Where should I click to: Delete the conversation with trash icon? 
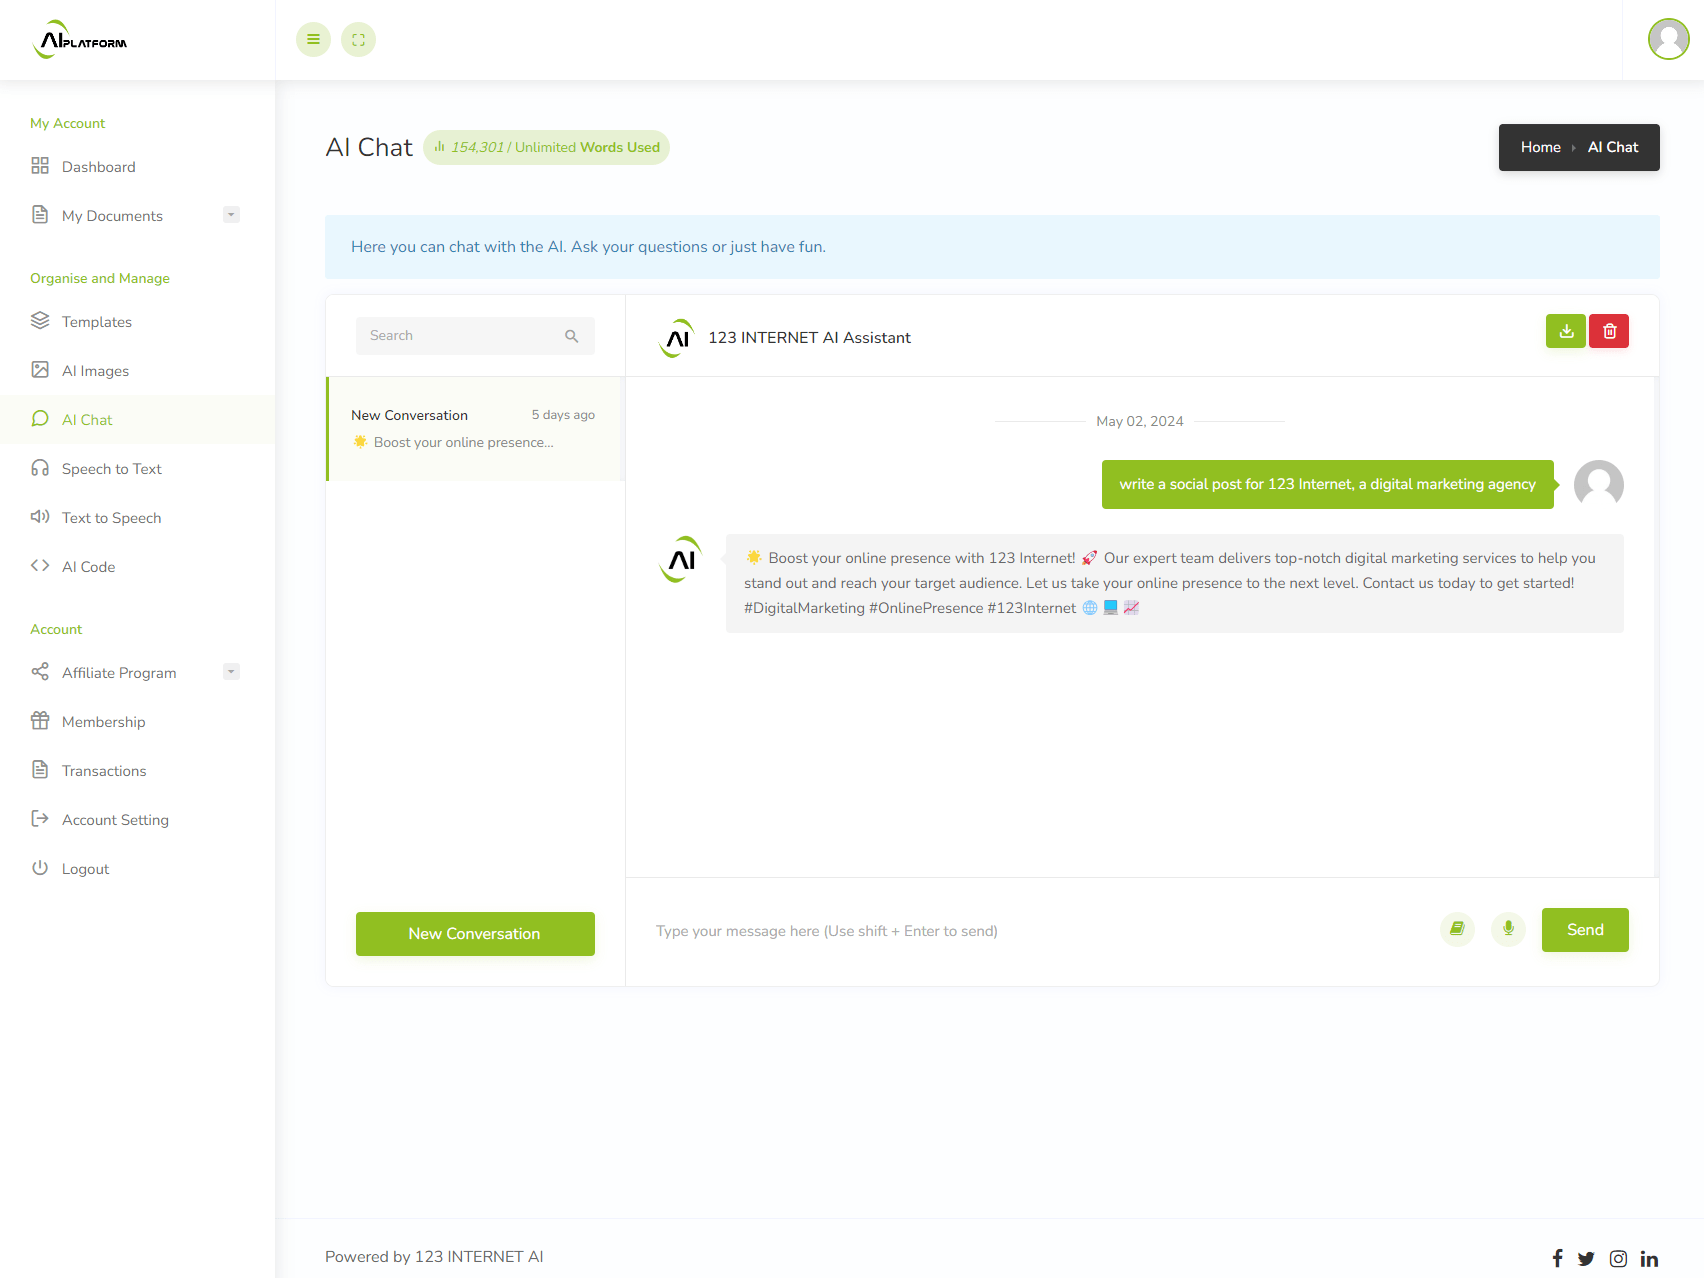click(1609, 331)
